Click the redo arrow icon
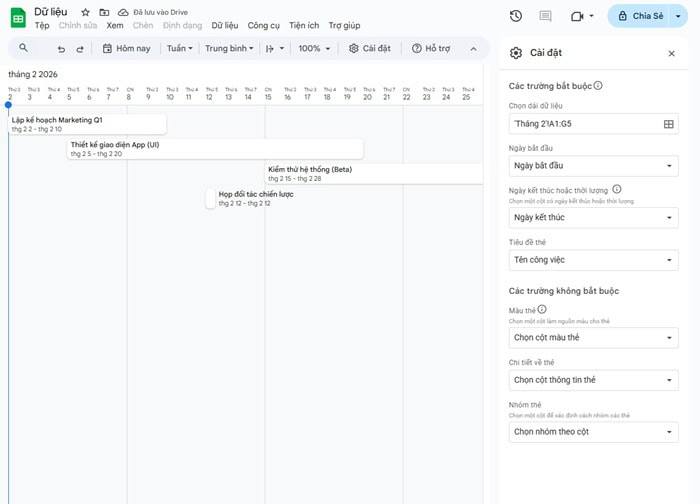Viewport: 700px width, 504px height. 80,48
